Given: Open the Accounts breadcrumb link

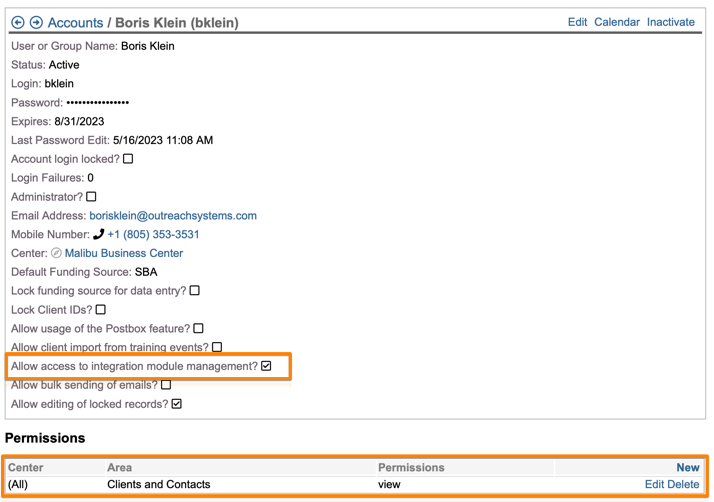Looking at the screenshot, I should (75, 22).
